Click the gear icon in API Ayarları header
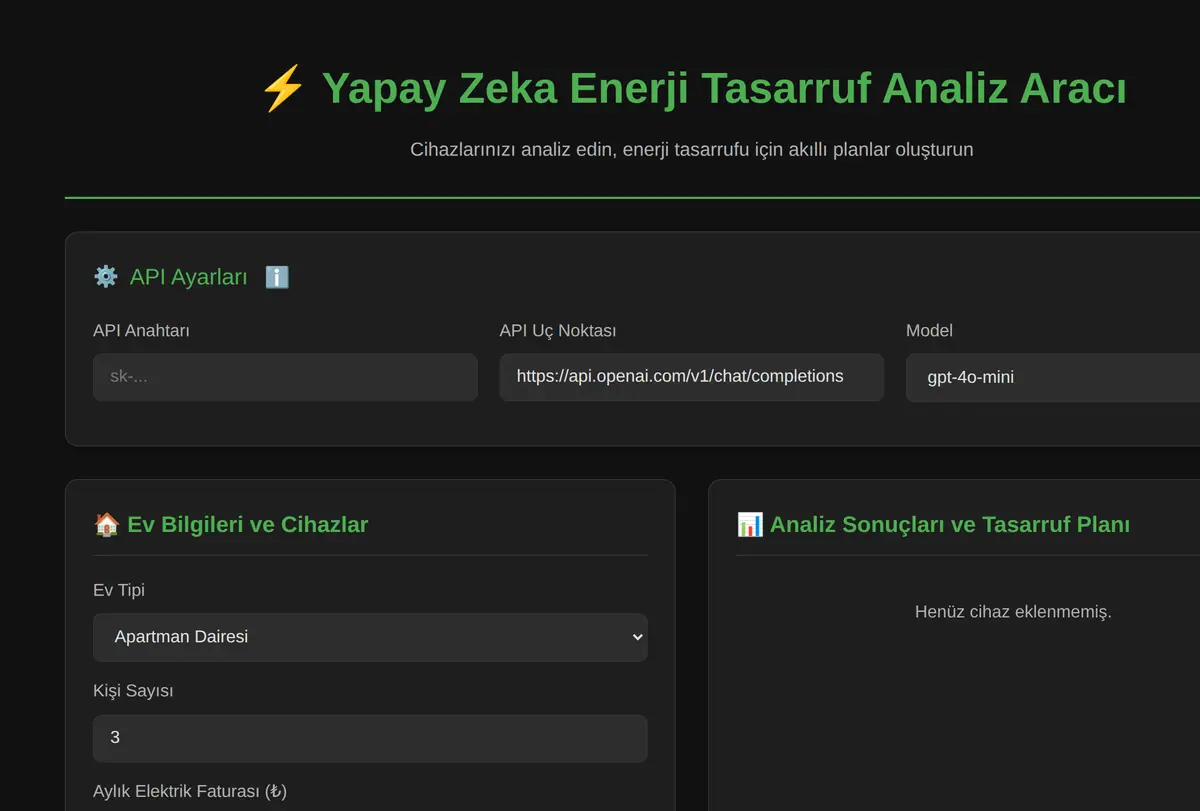 tap(105, 277)
